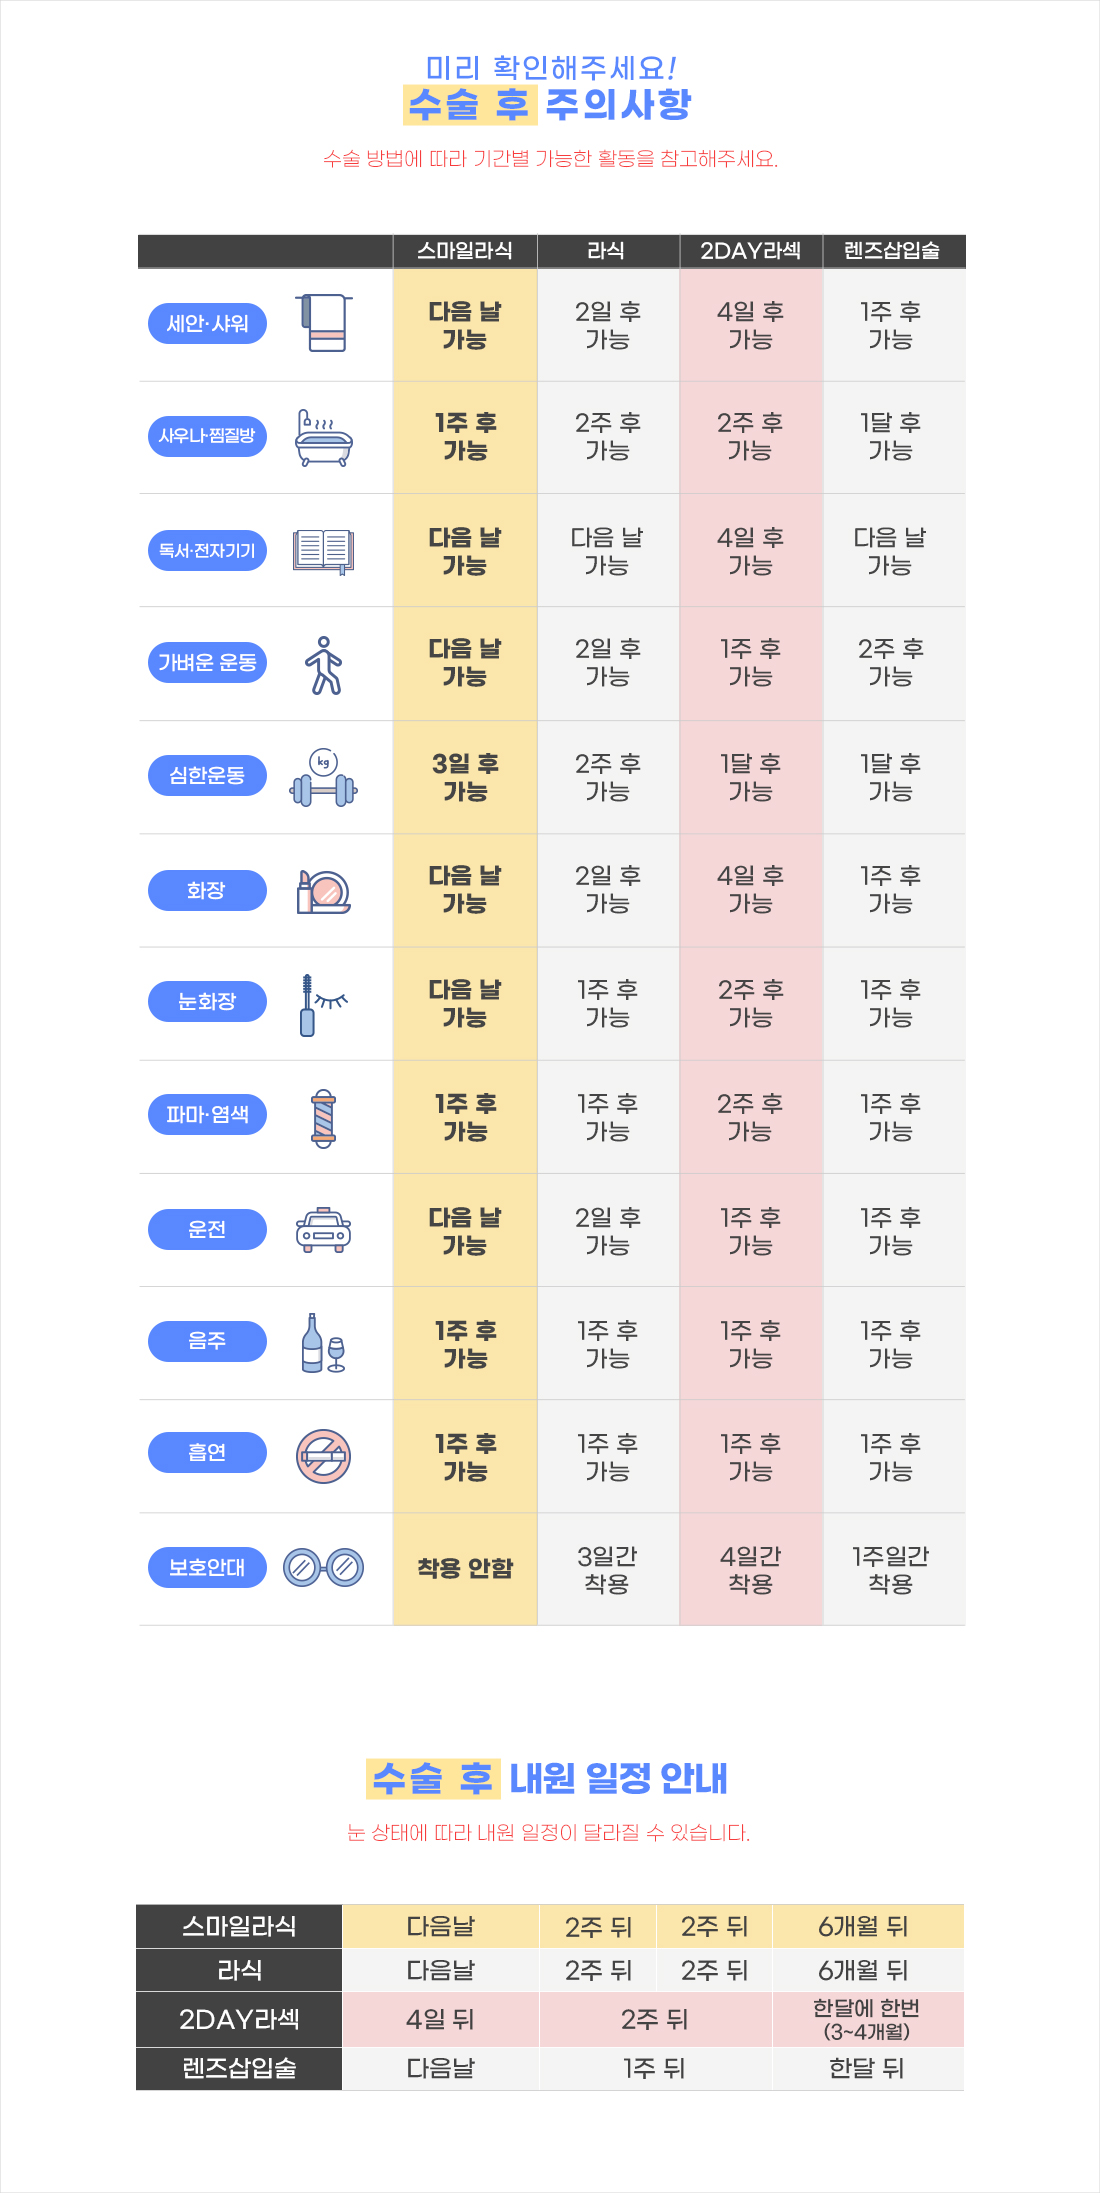The height and width of the screenshot is (2193, 1100).
Task: Click the protective goggles icon
Action: tap(323, 1567)
